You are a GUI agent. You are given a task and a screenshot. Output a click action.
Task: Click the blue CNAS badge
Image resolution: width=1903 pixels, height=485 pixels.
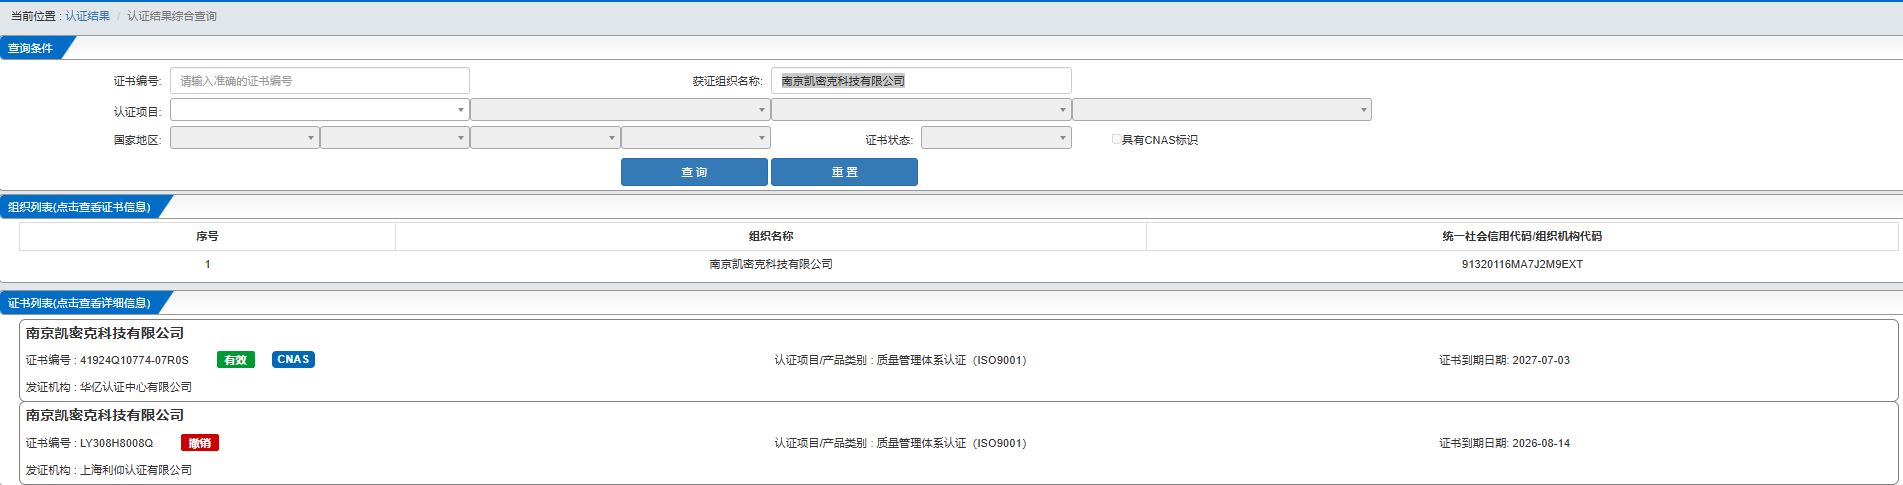[x=293, y=359]
